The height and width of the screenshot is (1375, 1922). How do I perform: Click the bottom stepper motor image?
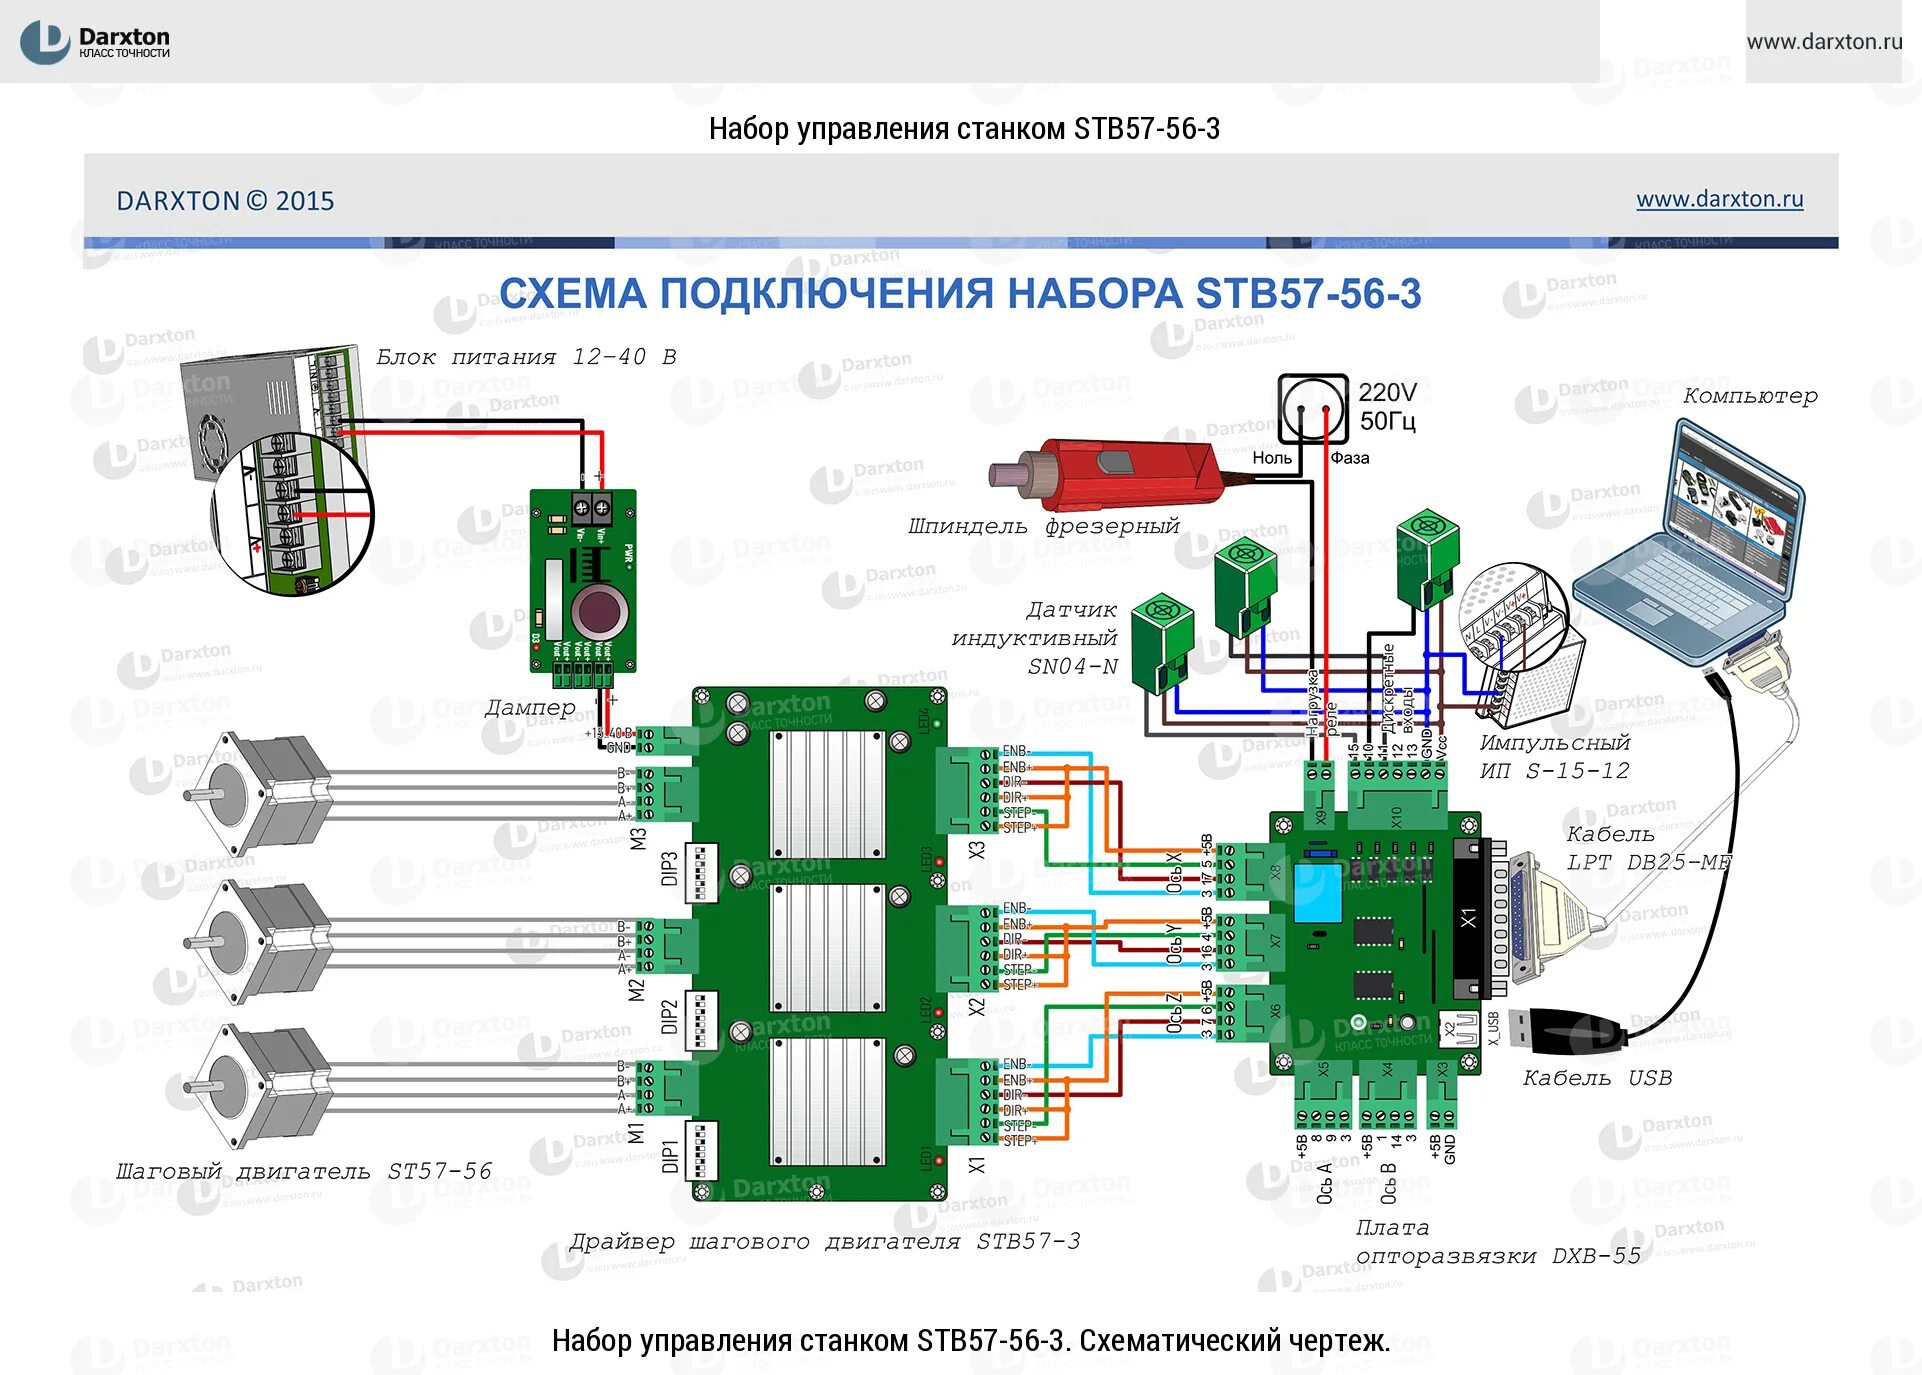[260, 1087]
